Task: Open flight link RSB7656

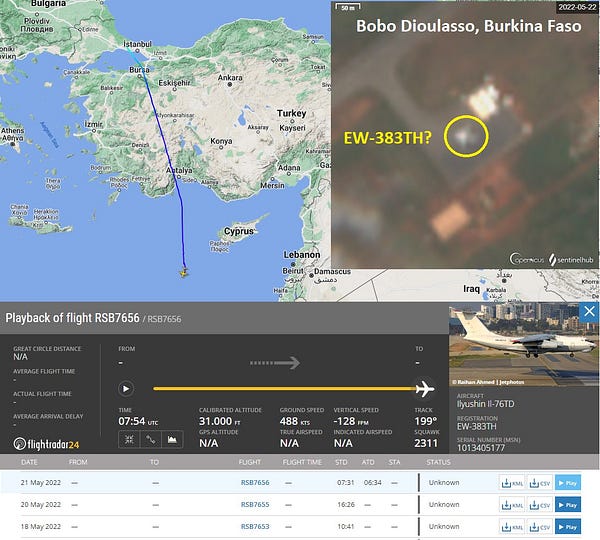Action: click(x=255, y=483)
